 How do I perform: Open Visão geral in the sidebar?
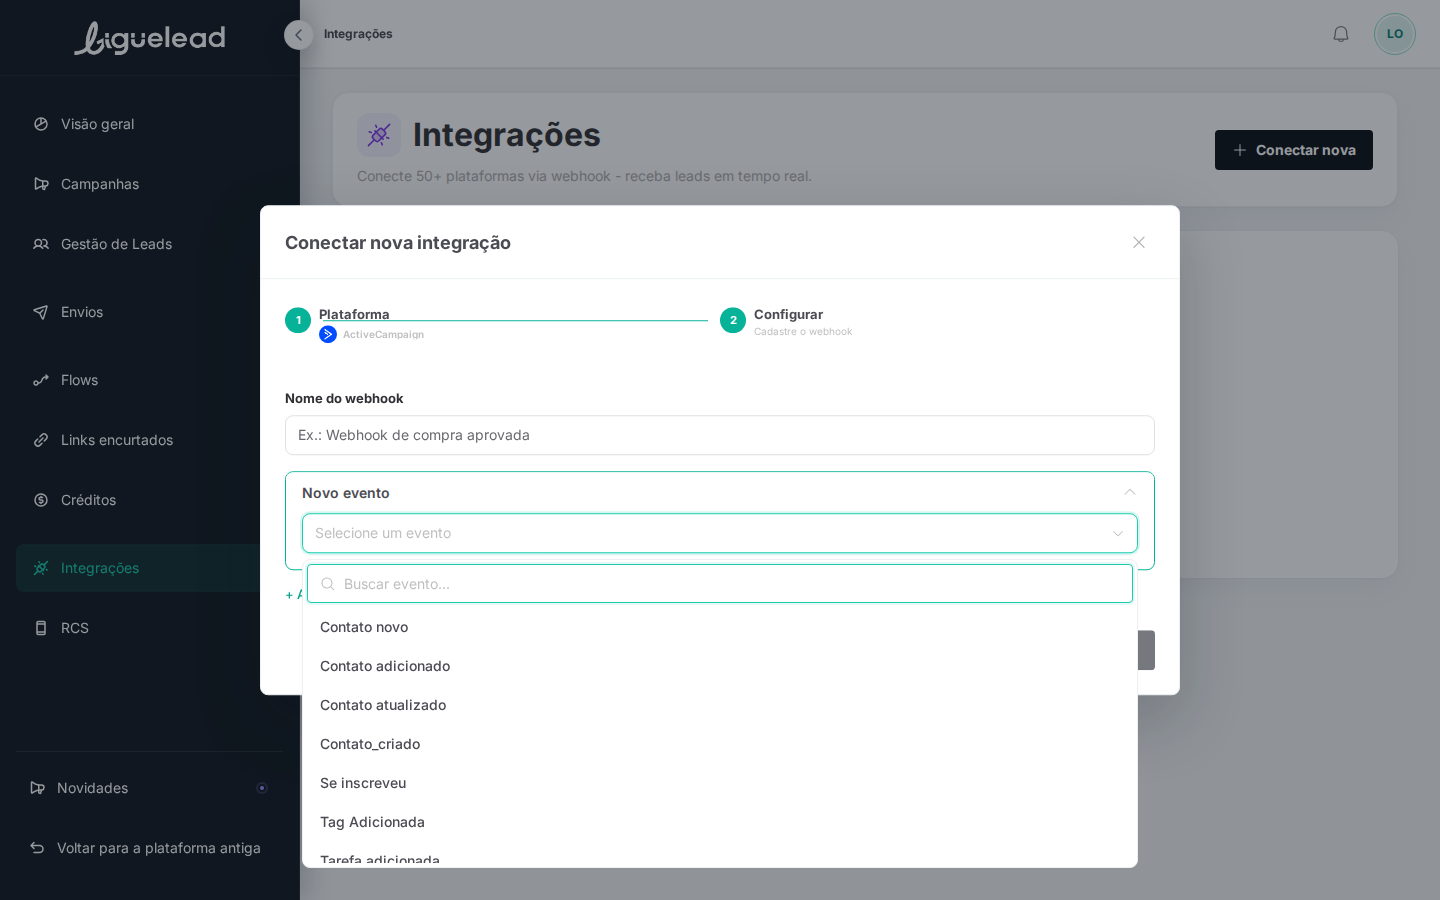click(x=150, y=124)
